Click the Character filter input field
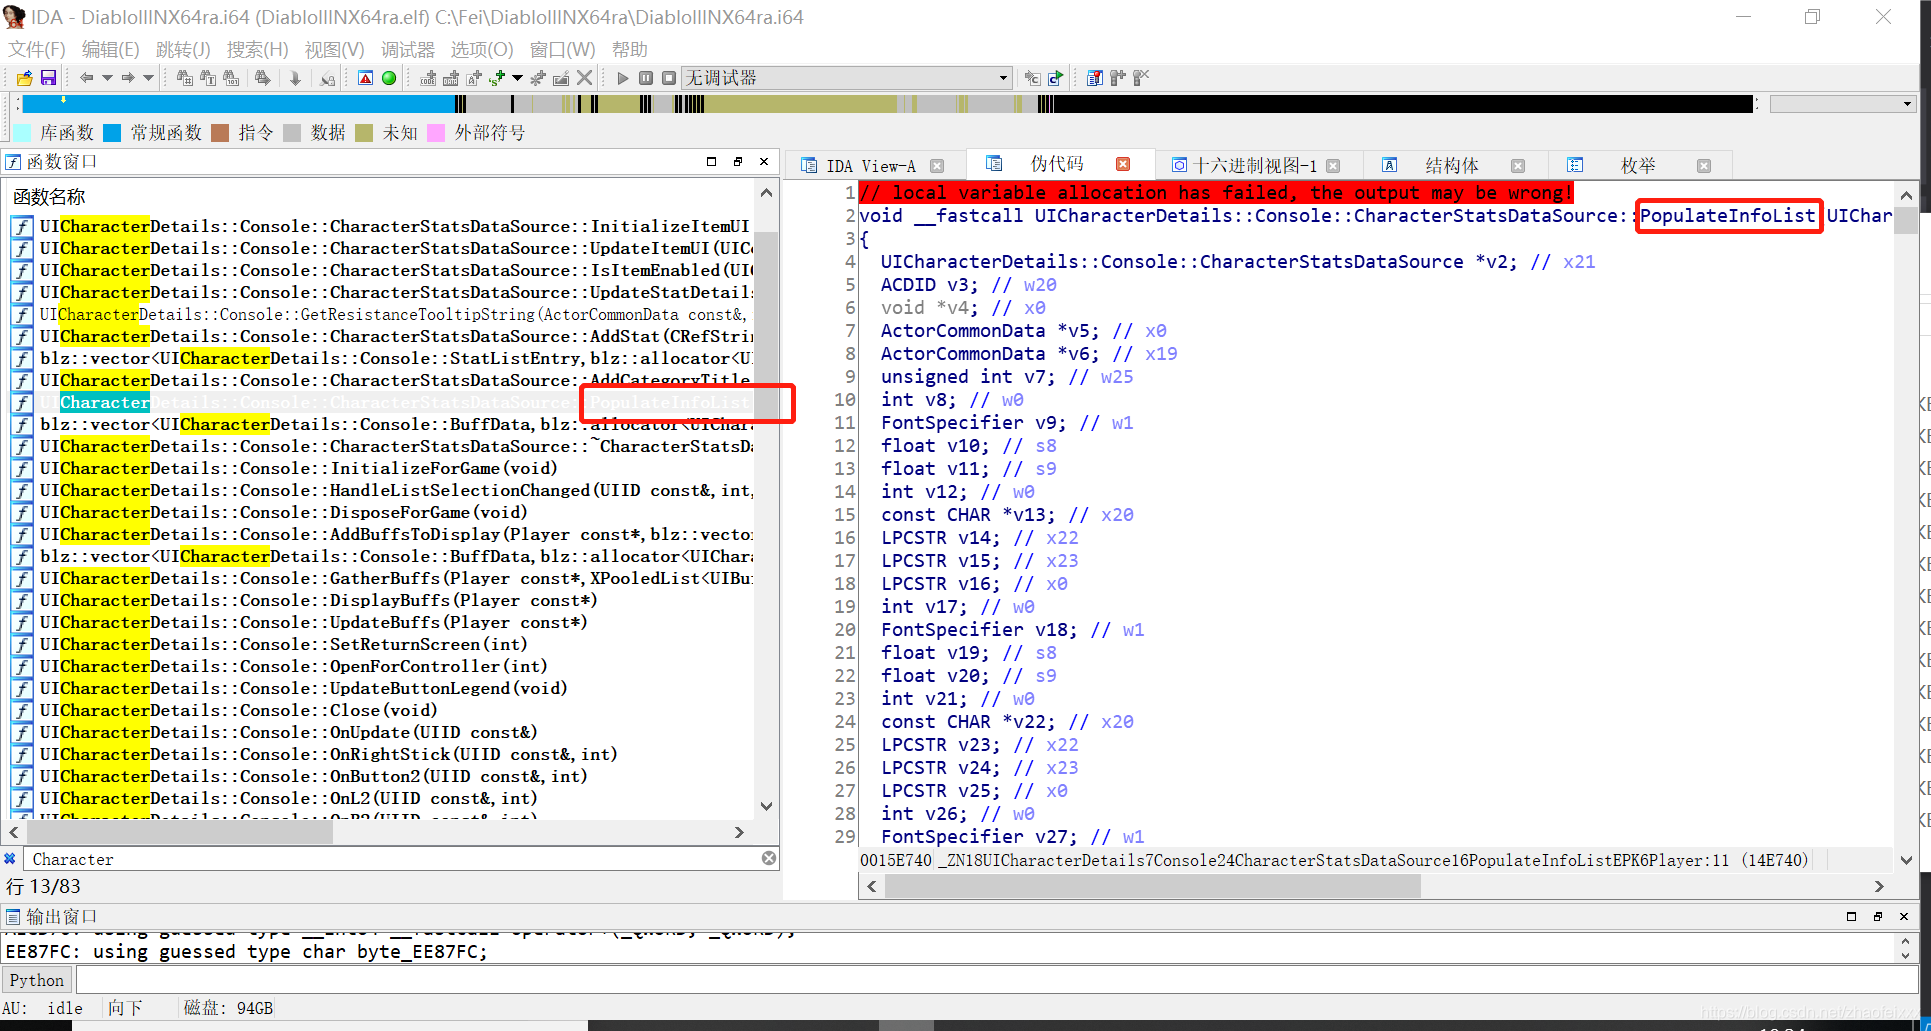 coord(393,859)
